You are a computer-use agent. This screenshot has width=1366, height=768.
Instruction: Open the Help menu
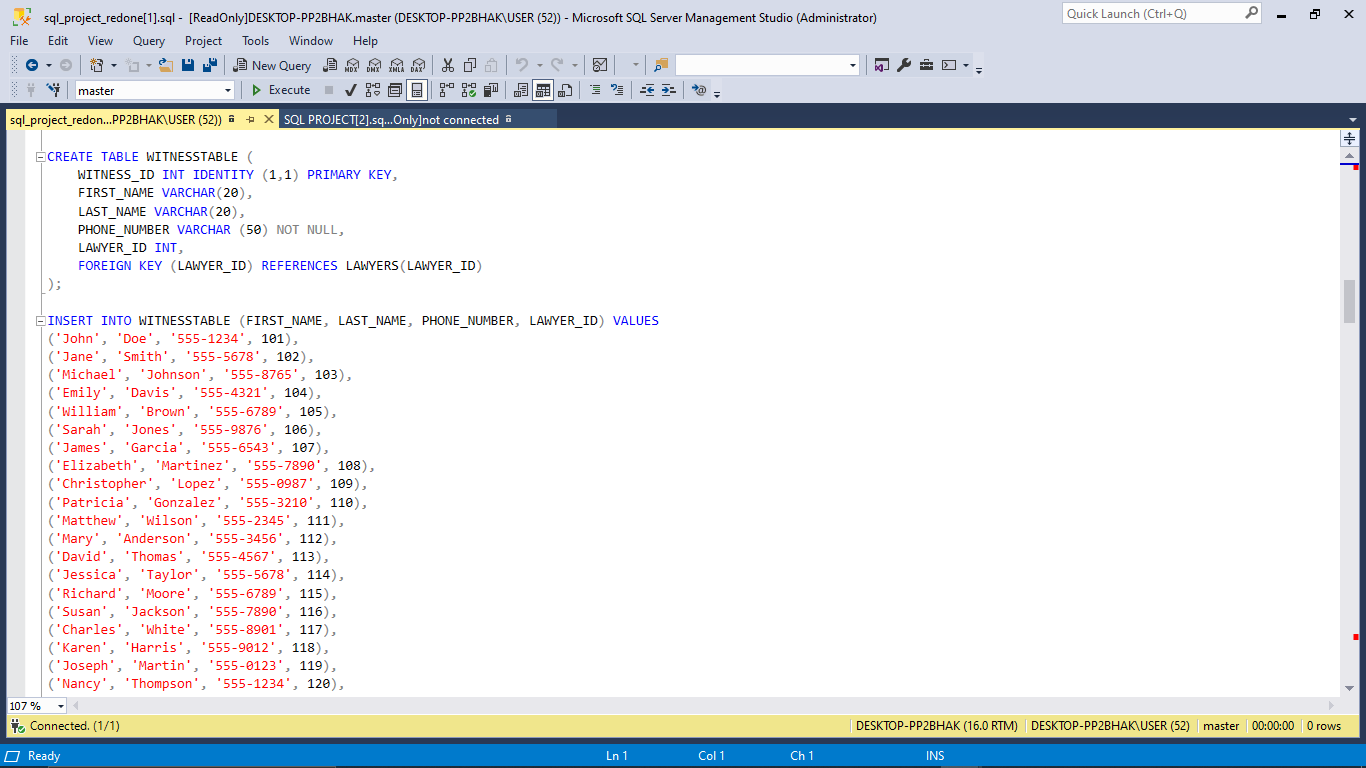[x=365, y=41]
